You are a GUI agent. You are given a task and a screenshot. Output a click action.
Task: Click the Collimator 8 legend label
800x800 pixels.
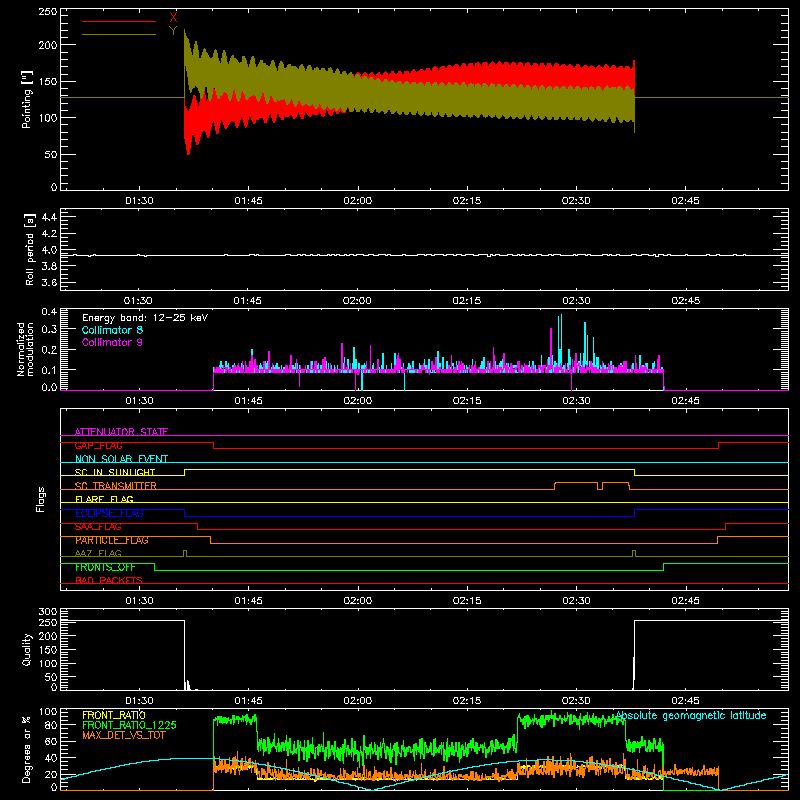coord(112,330)
